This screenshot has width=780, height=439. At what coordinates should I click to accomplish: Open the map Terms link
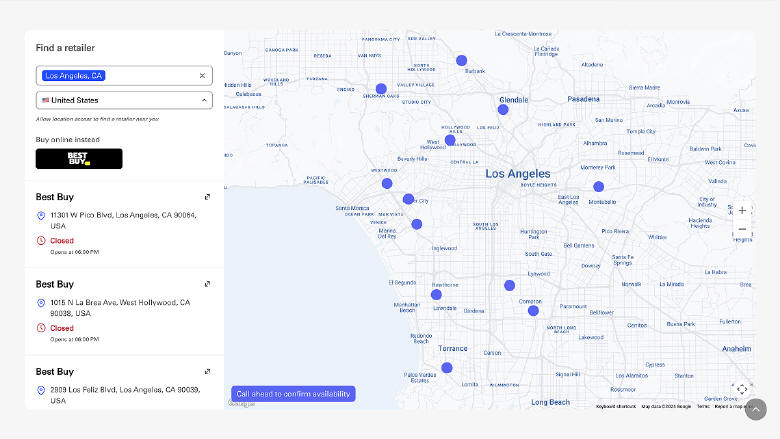(703, 406)
